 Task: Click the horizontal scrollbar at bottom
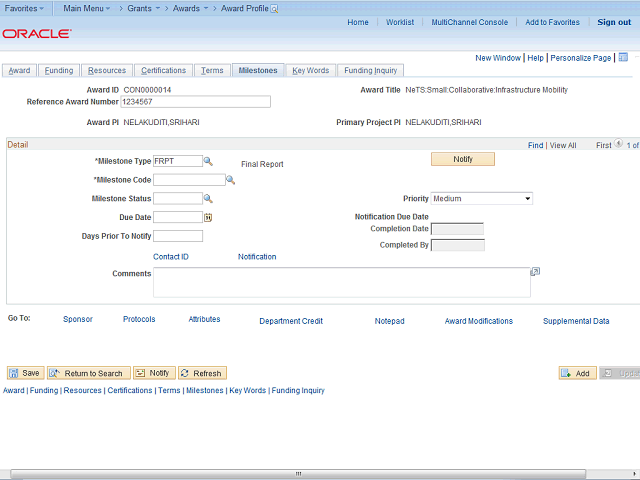(x=298, y=474)
